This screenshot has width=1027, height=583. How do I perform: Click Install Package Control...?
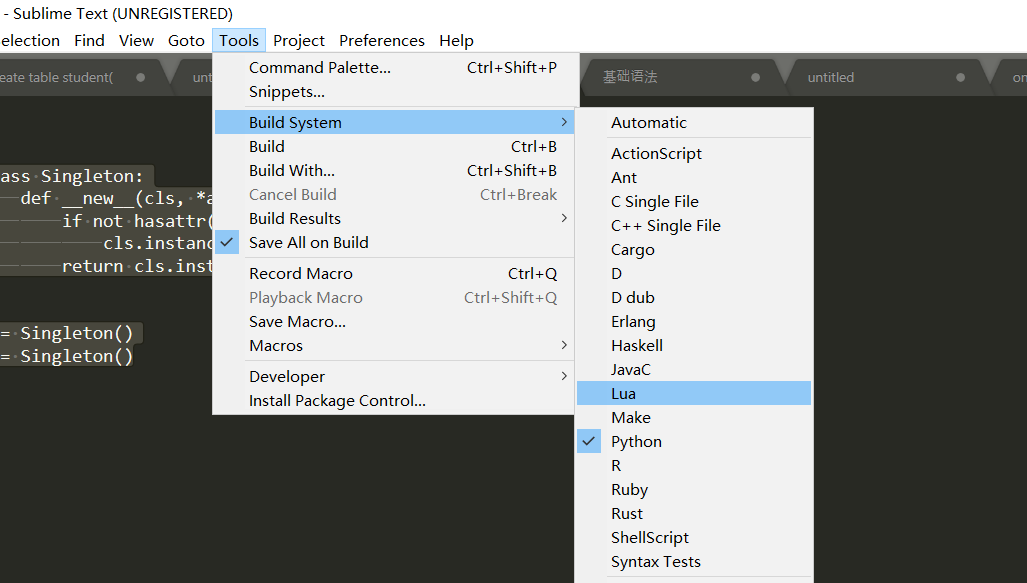tap(394, 400)
